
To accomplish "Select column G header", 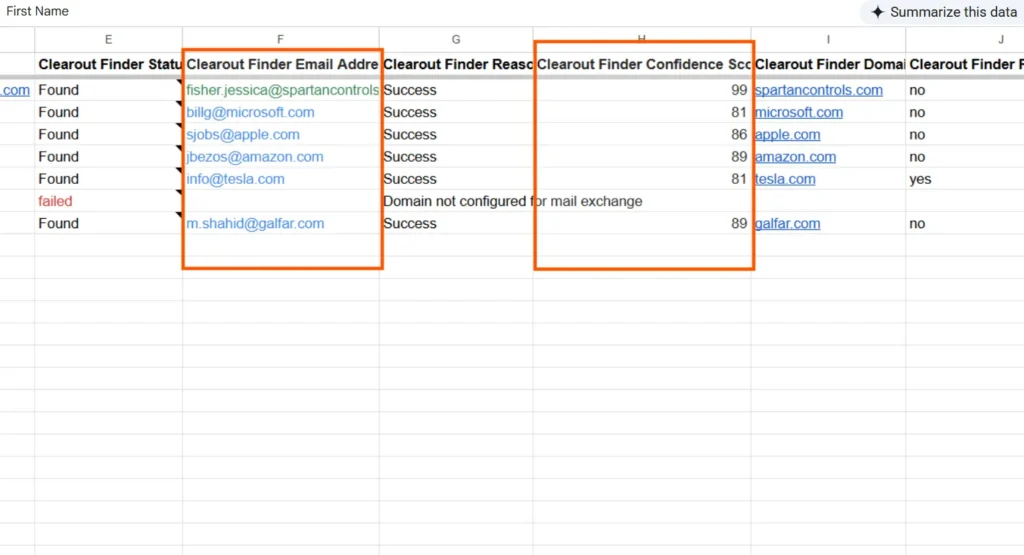I will pos(456,39).
